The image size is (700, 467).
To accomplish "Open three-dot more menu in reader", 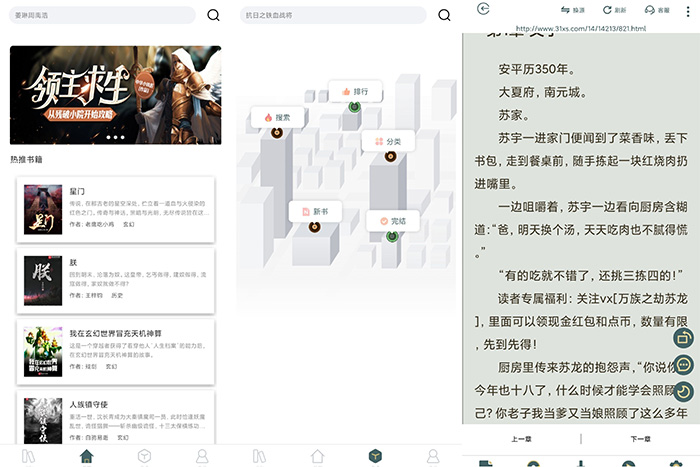I will pos(688,10).
